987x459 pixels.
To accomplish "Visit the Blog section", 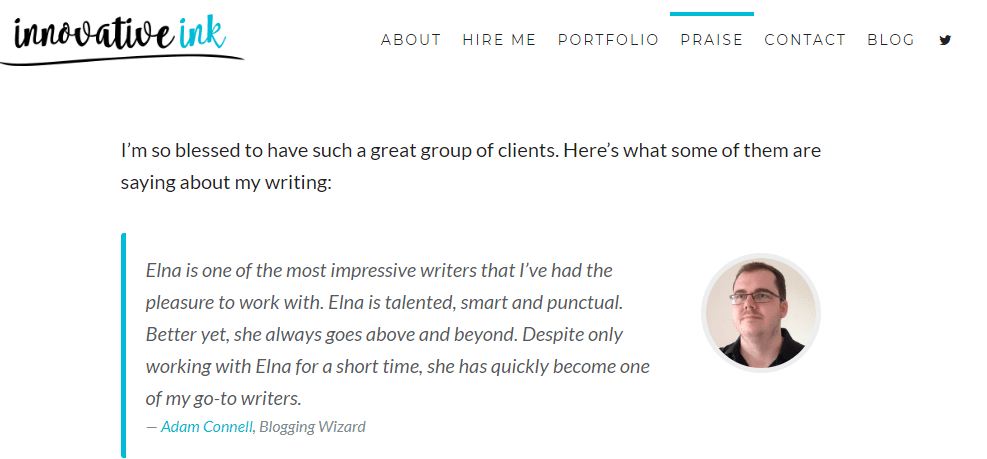I will click(x=891, y=40).
